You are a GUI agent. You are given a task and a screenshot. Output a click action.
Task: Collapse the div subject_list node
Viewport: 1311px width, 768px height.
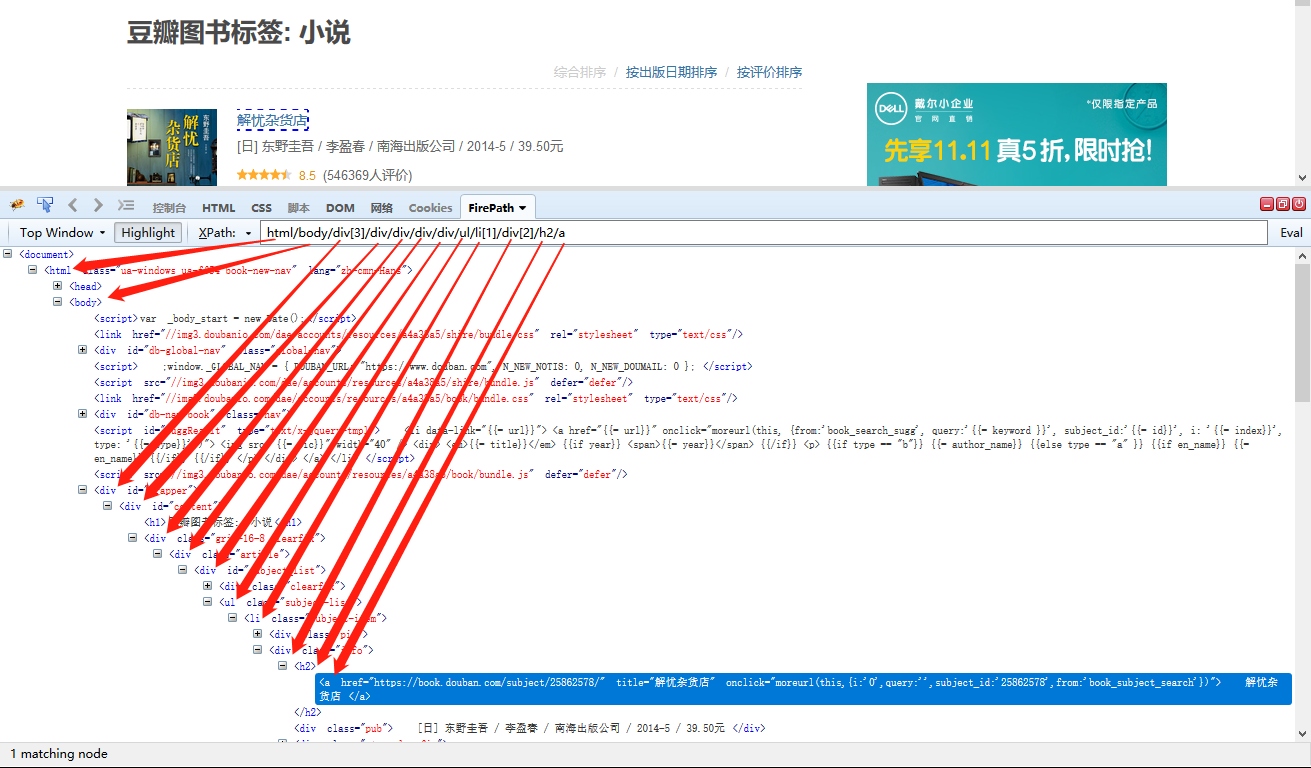183,570
